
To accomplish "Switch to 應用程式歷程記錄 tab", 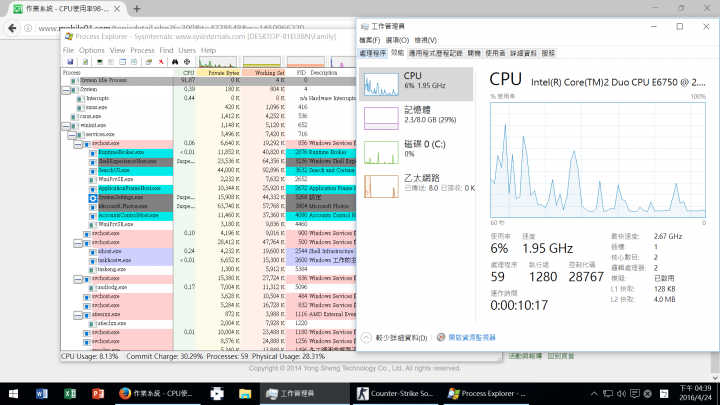I will coord(436,53).
